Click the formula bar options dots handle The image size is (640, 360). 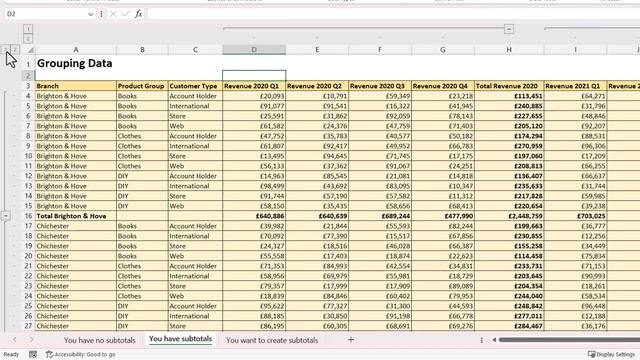[101, 14]
